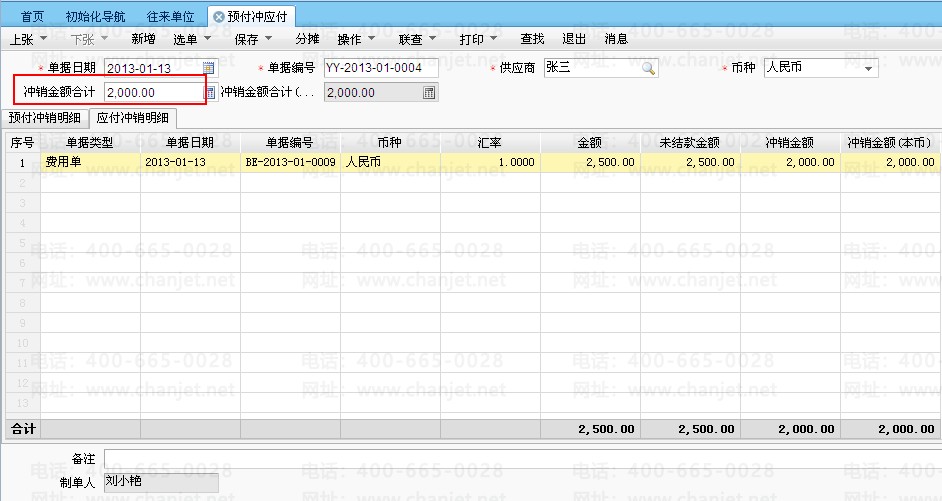
Task: Click the 未结款金额 cell in row 1
Action: (690, 162)
